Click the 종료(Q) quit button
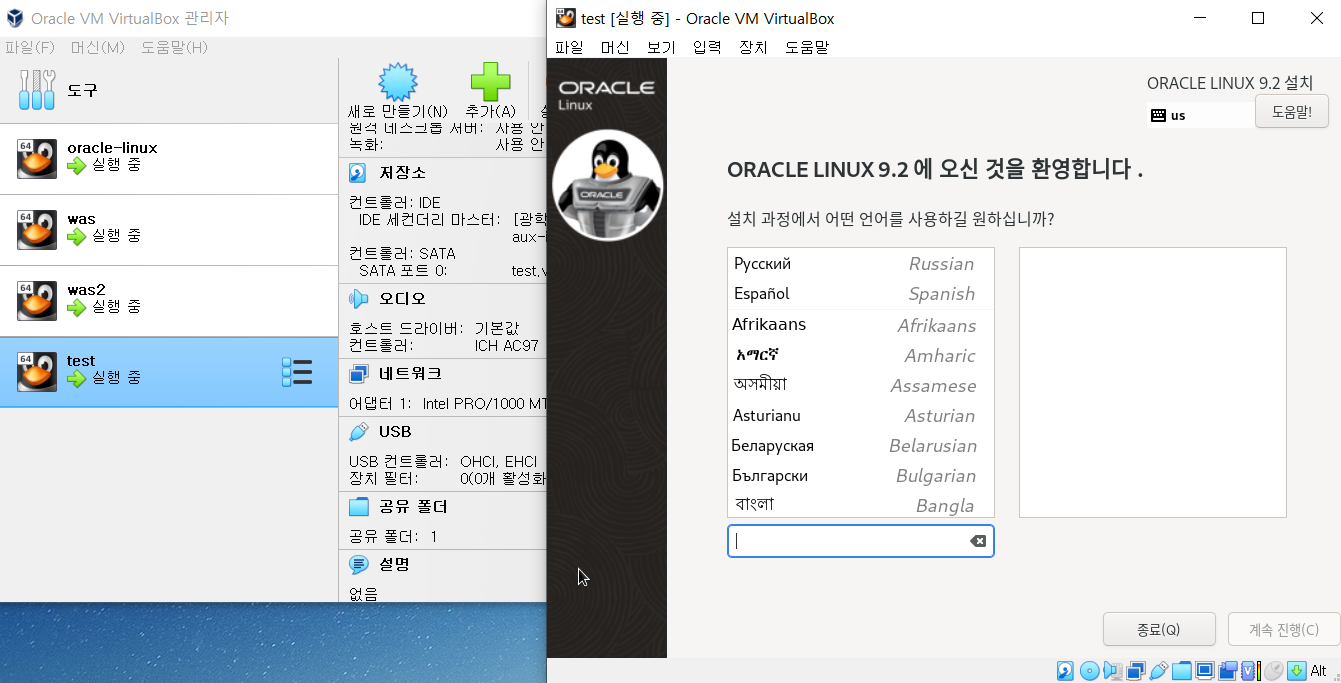 coord(1159,630)
